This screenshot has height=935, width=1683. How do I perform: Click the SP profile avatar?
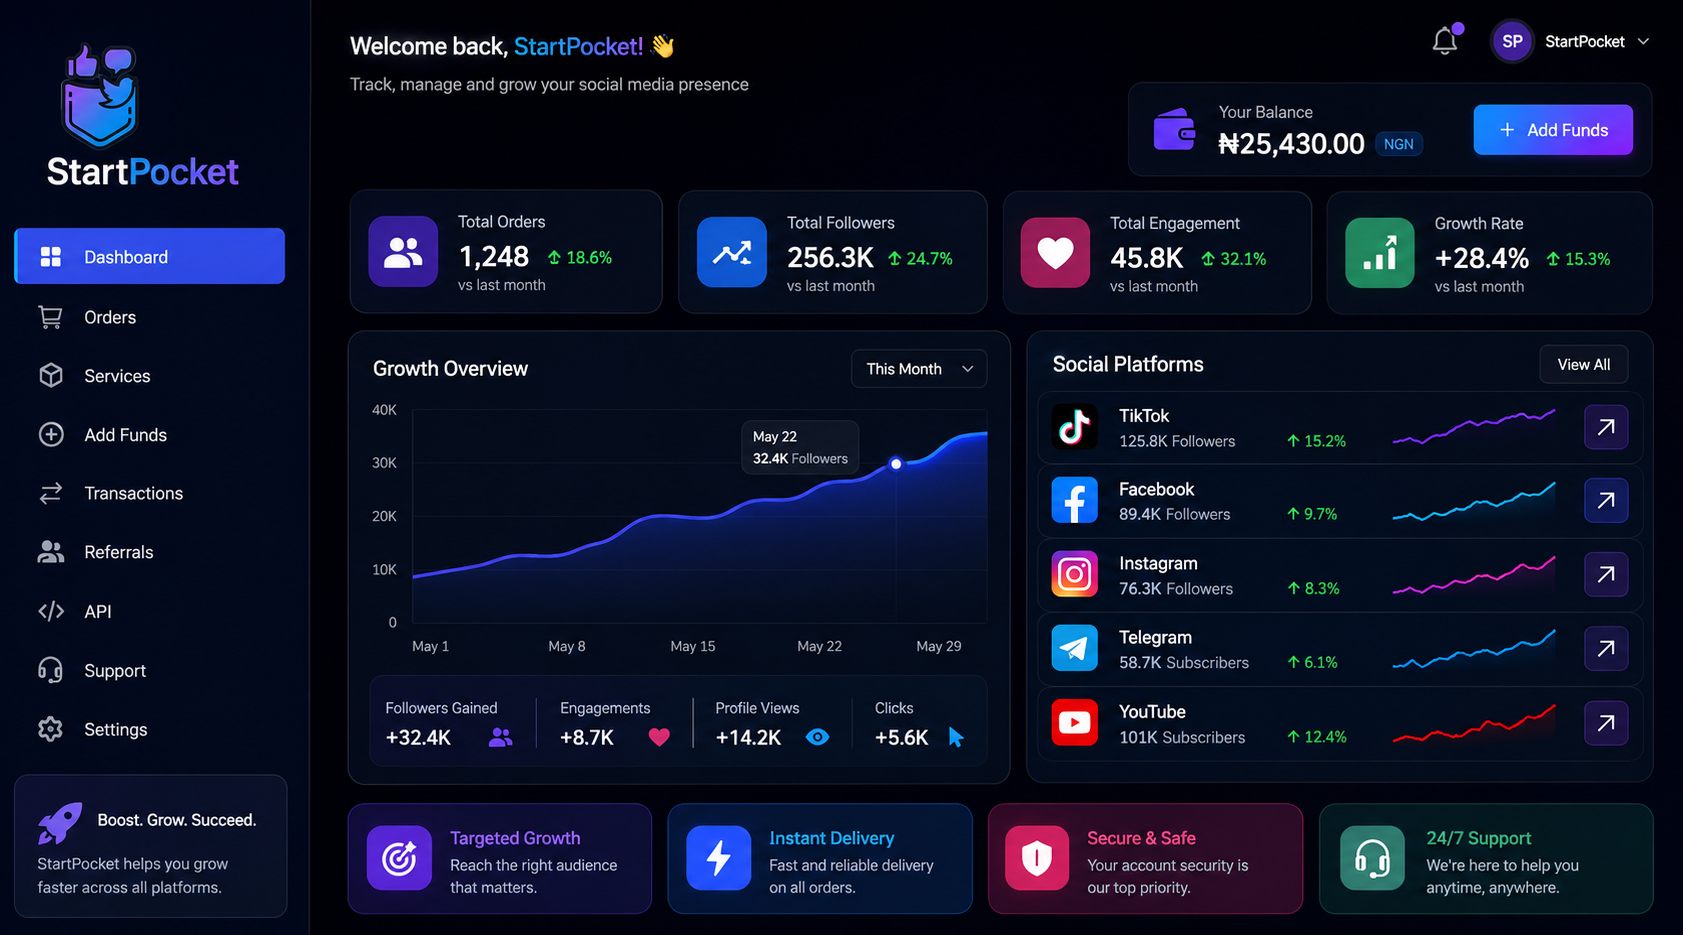point(1512,42)
